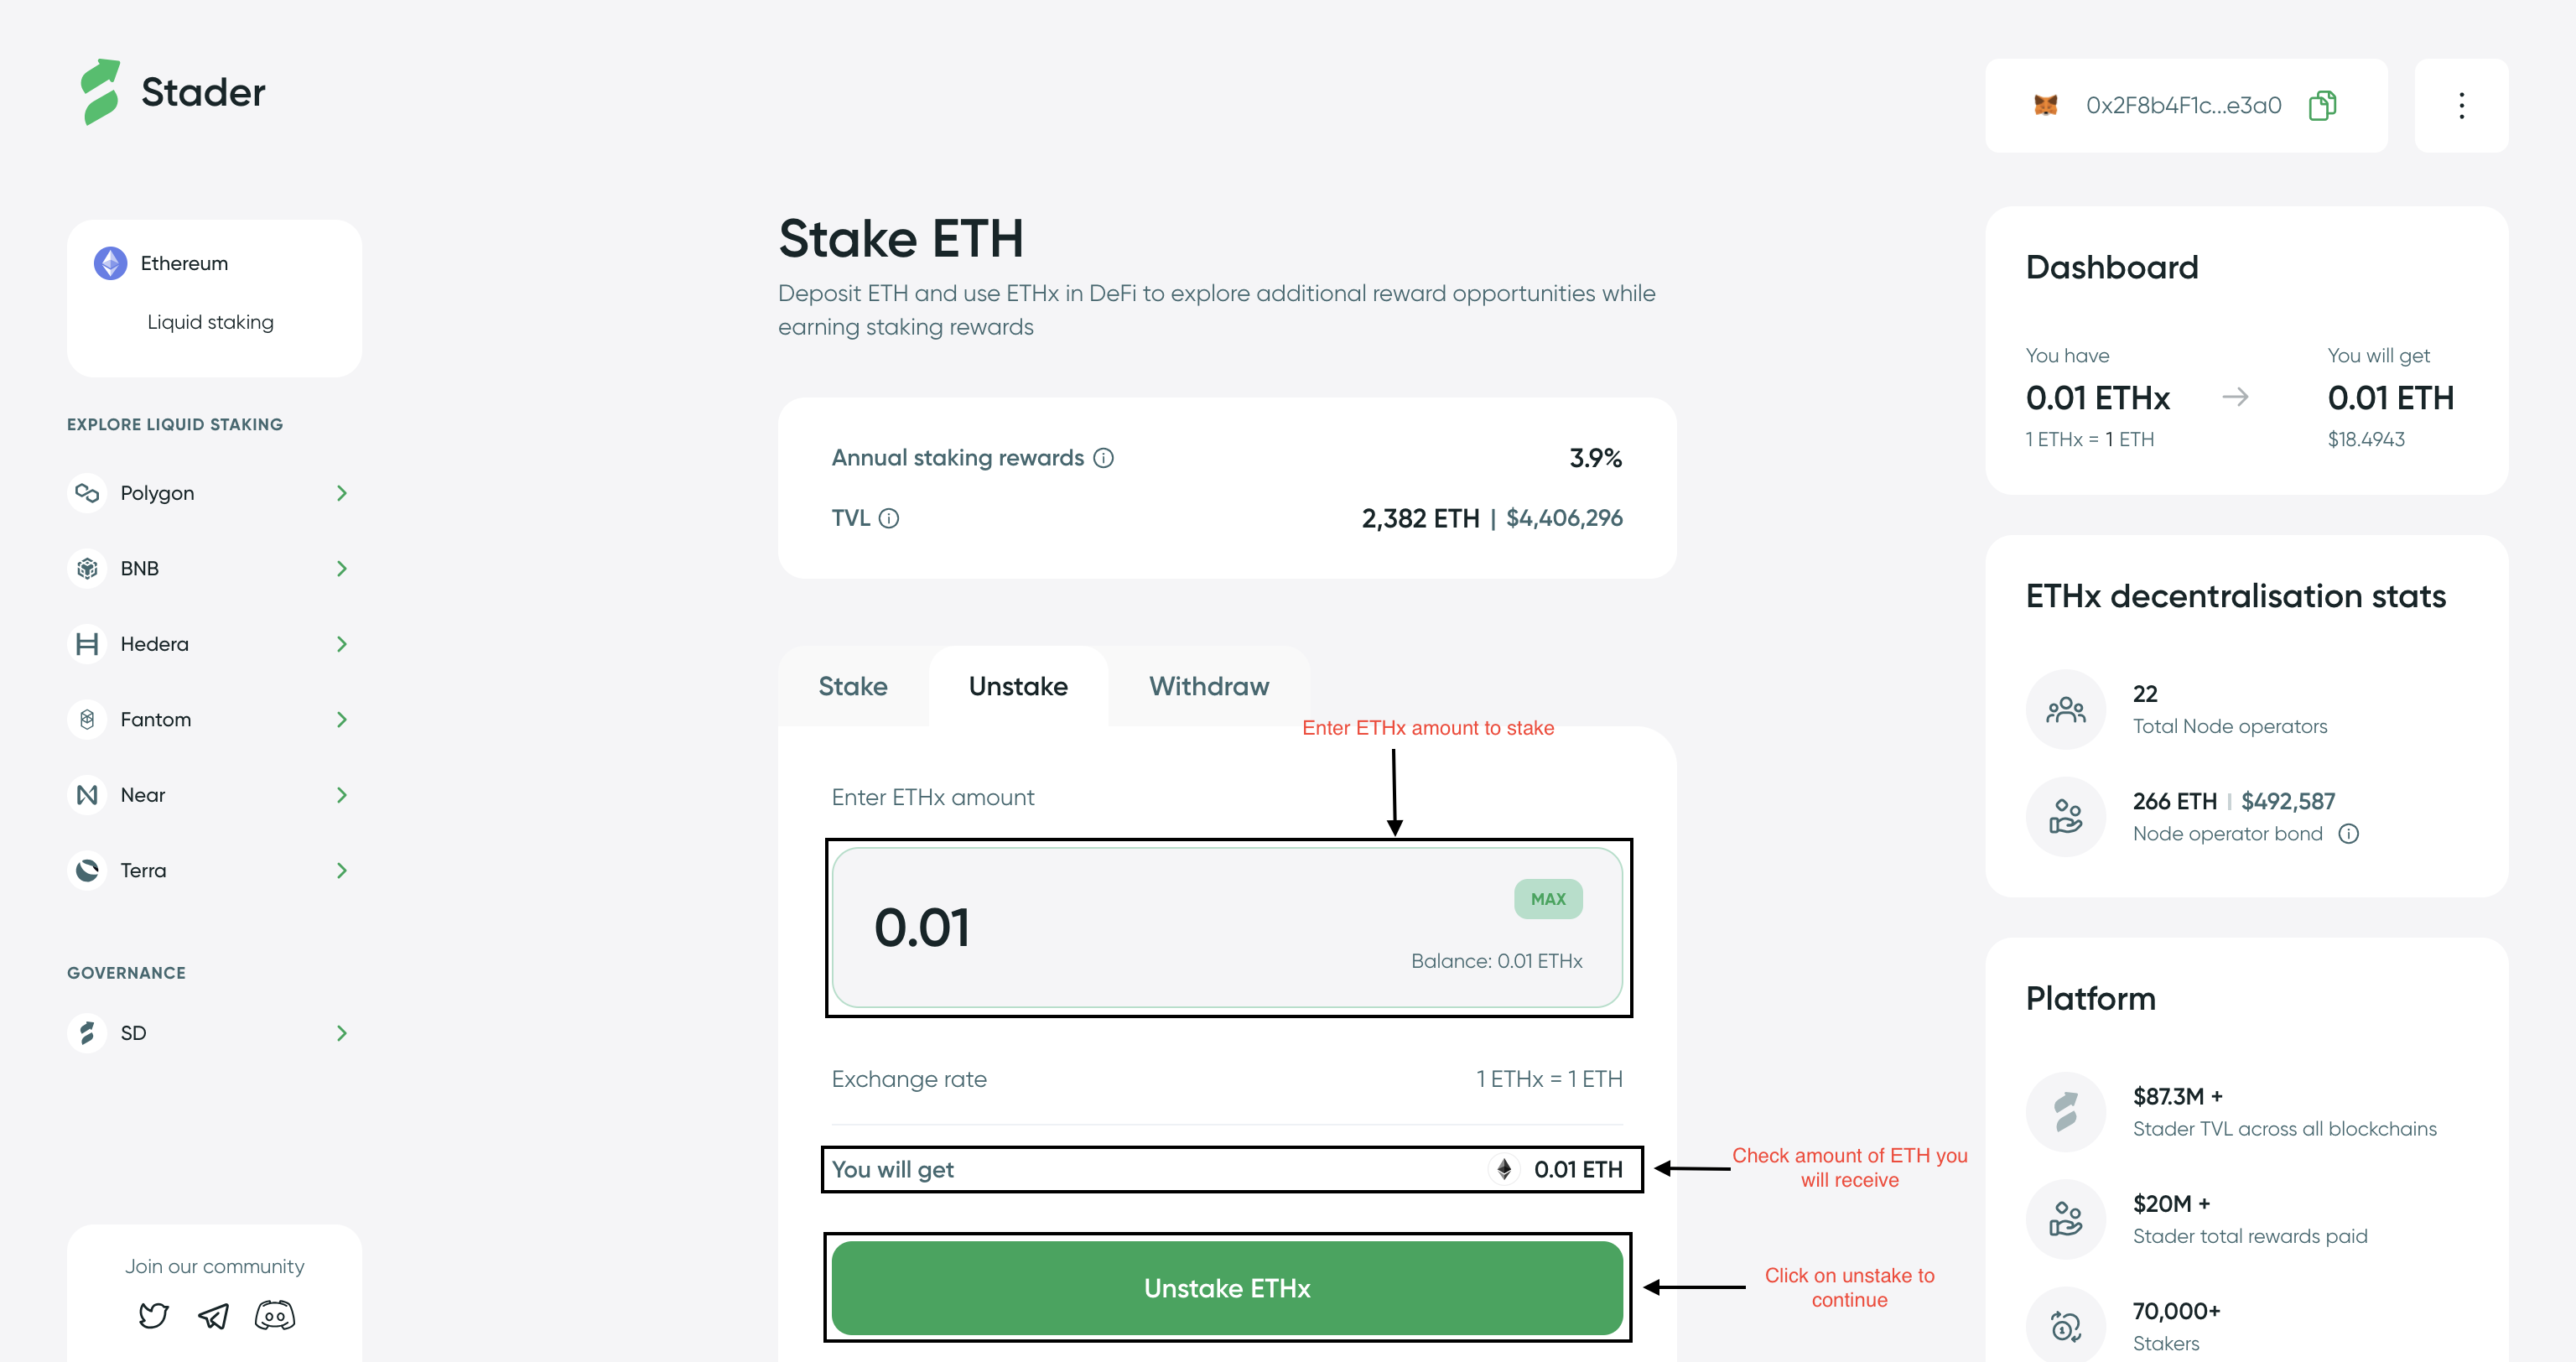Screen dimensions: 2576x1362
Task: Expand the Hedera staking option
Action: click(341, 644)
